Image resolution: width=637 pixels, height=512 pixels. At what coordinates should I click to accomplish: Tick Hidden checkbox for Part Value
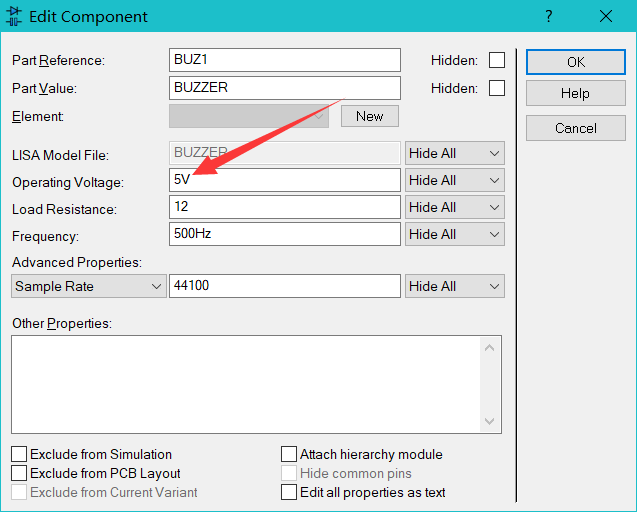point(497,88)
